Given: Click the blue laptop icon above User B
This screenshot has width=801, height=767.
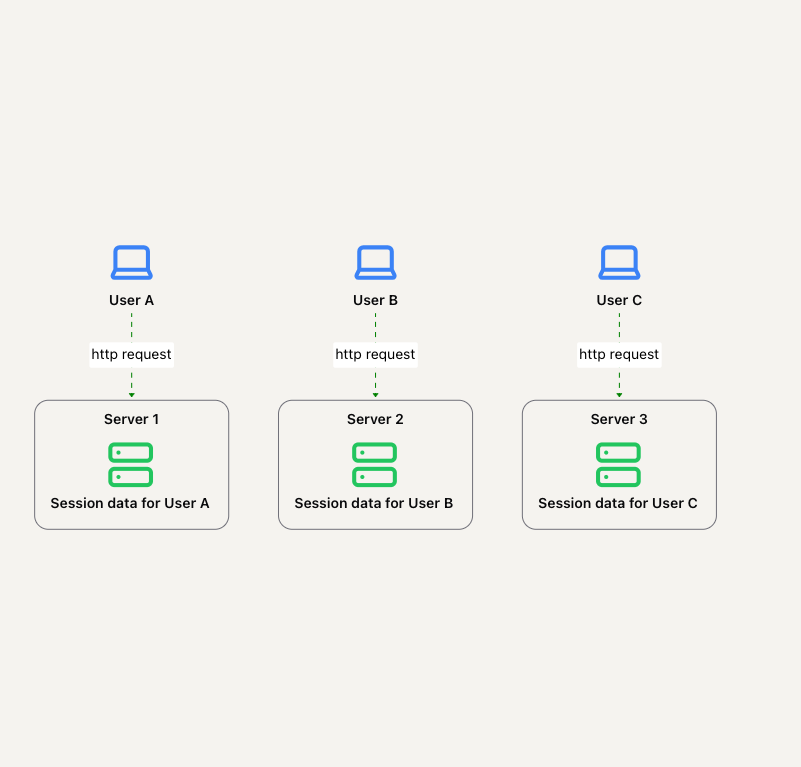Looking at the screenshot, I should [x=375, y=263].
